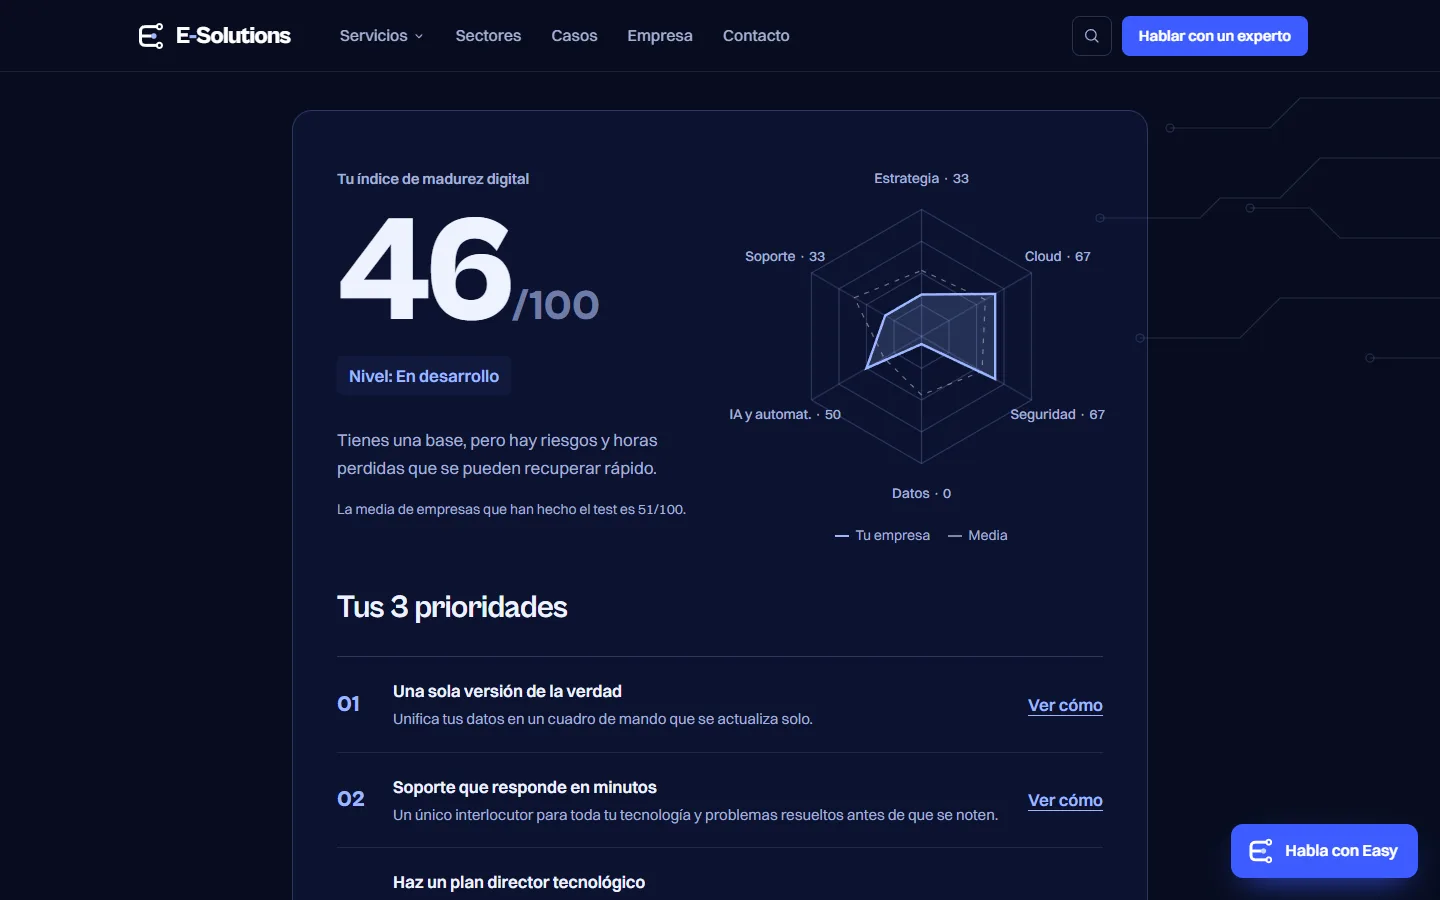Click the large 46 score number
The image size is (1440, 900).
coord(426,270)
